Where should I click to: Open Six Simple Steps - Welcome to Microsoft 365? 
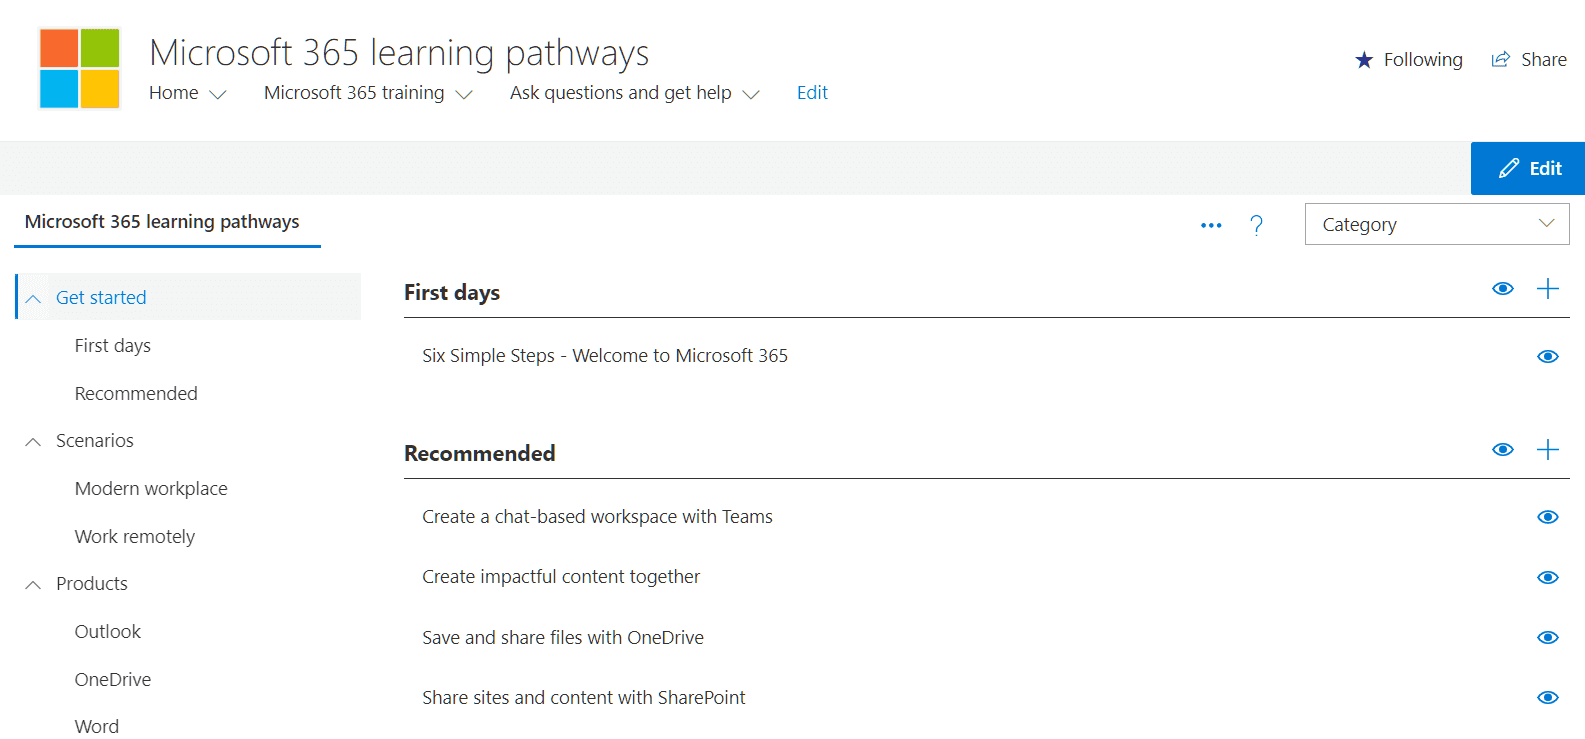[x=605, y=356]
